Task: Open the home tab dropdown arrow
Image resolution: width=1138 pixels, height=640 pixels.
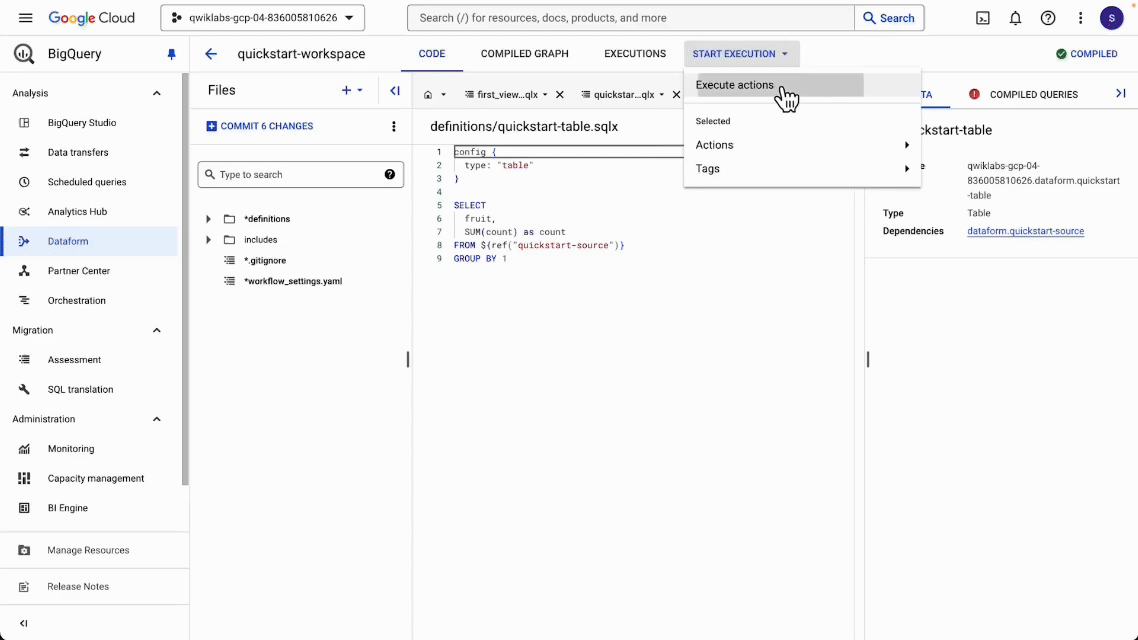Action: 443,95
